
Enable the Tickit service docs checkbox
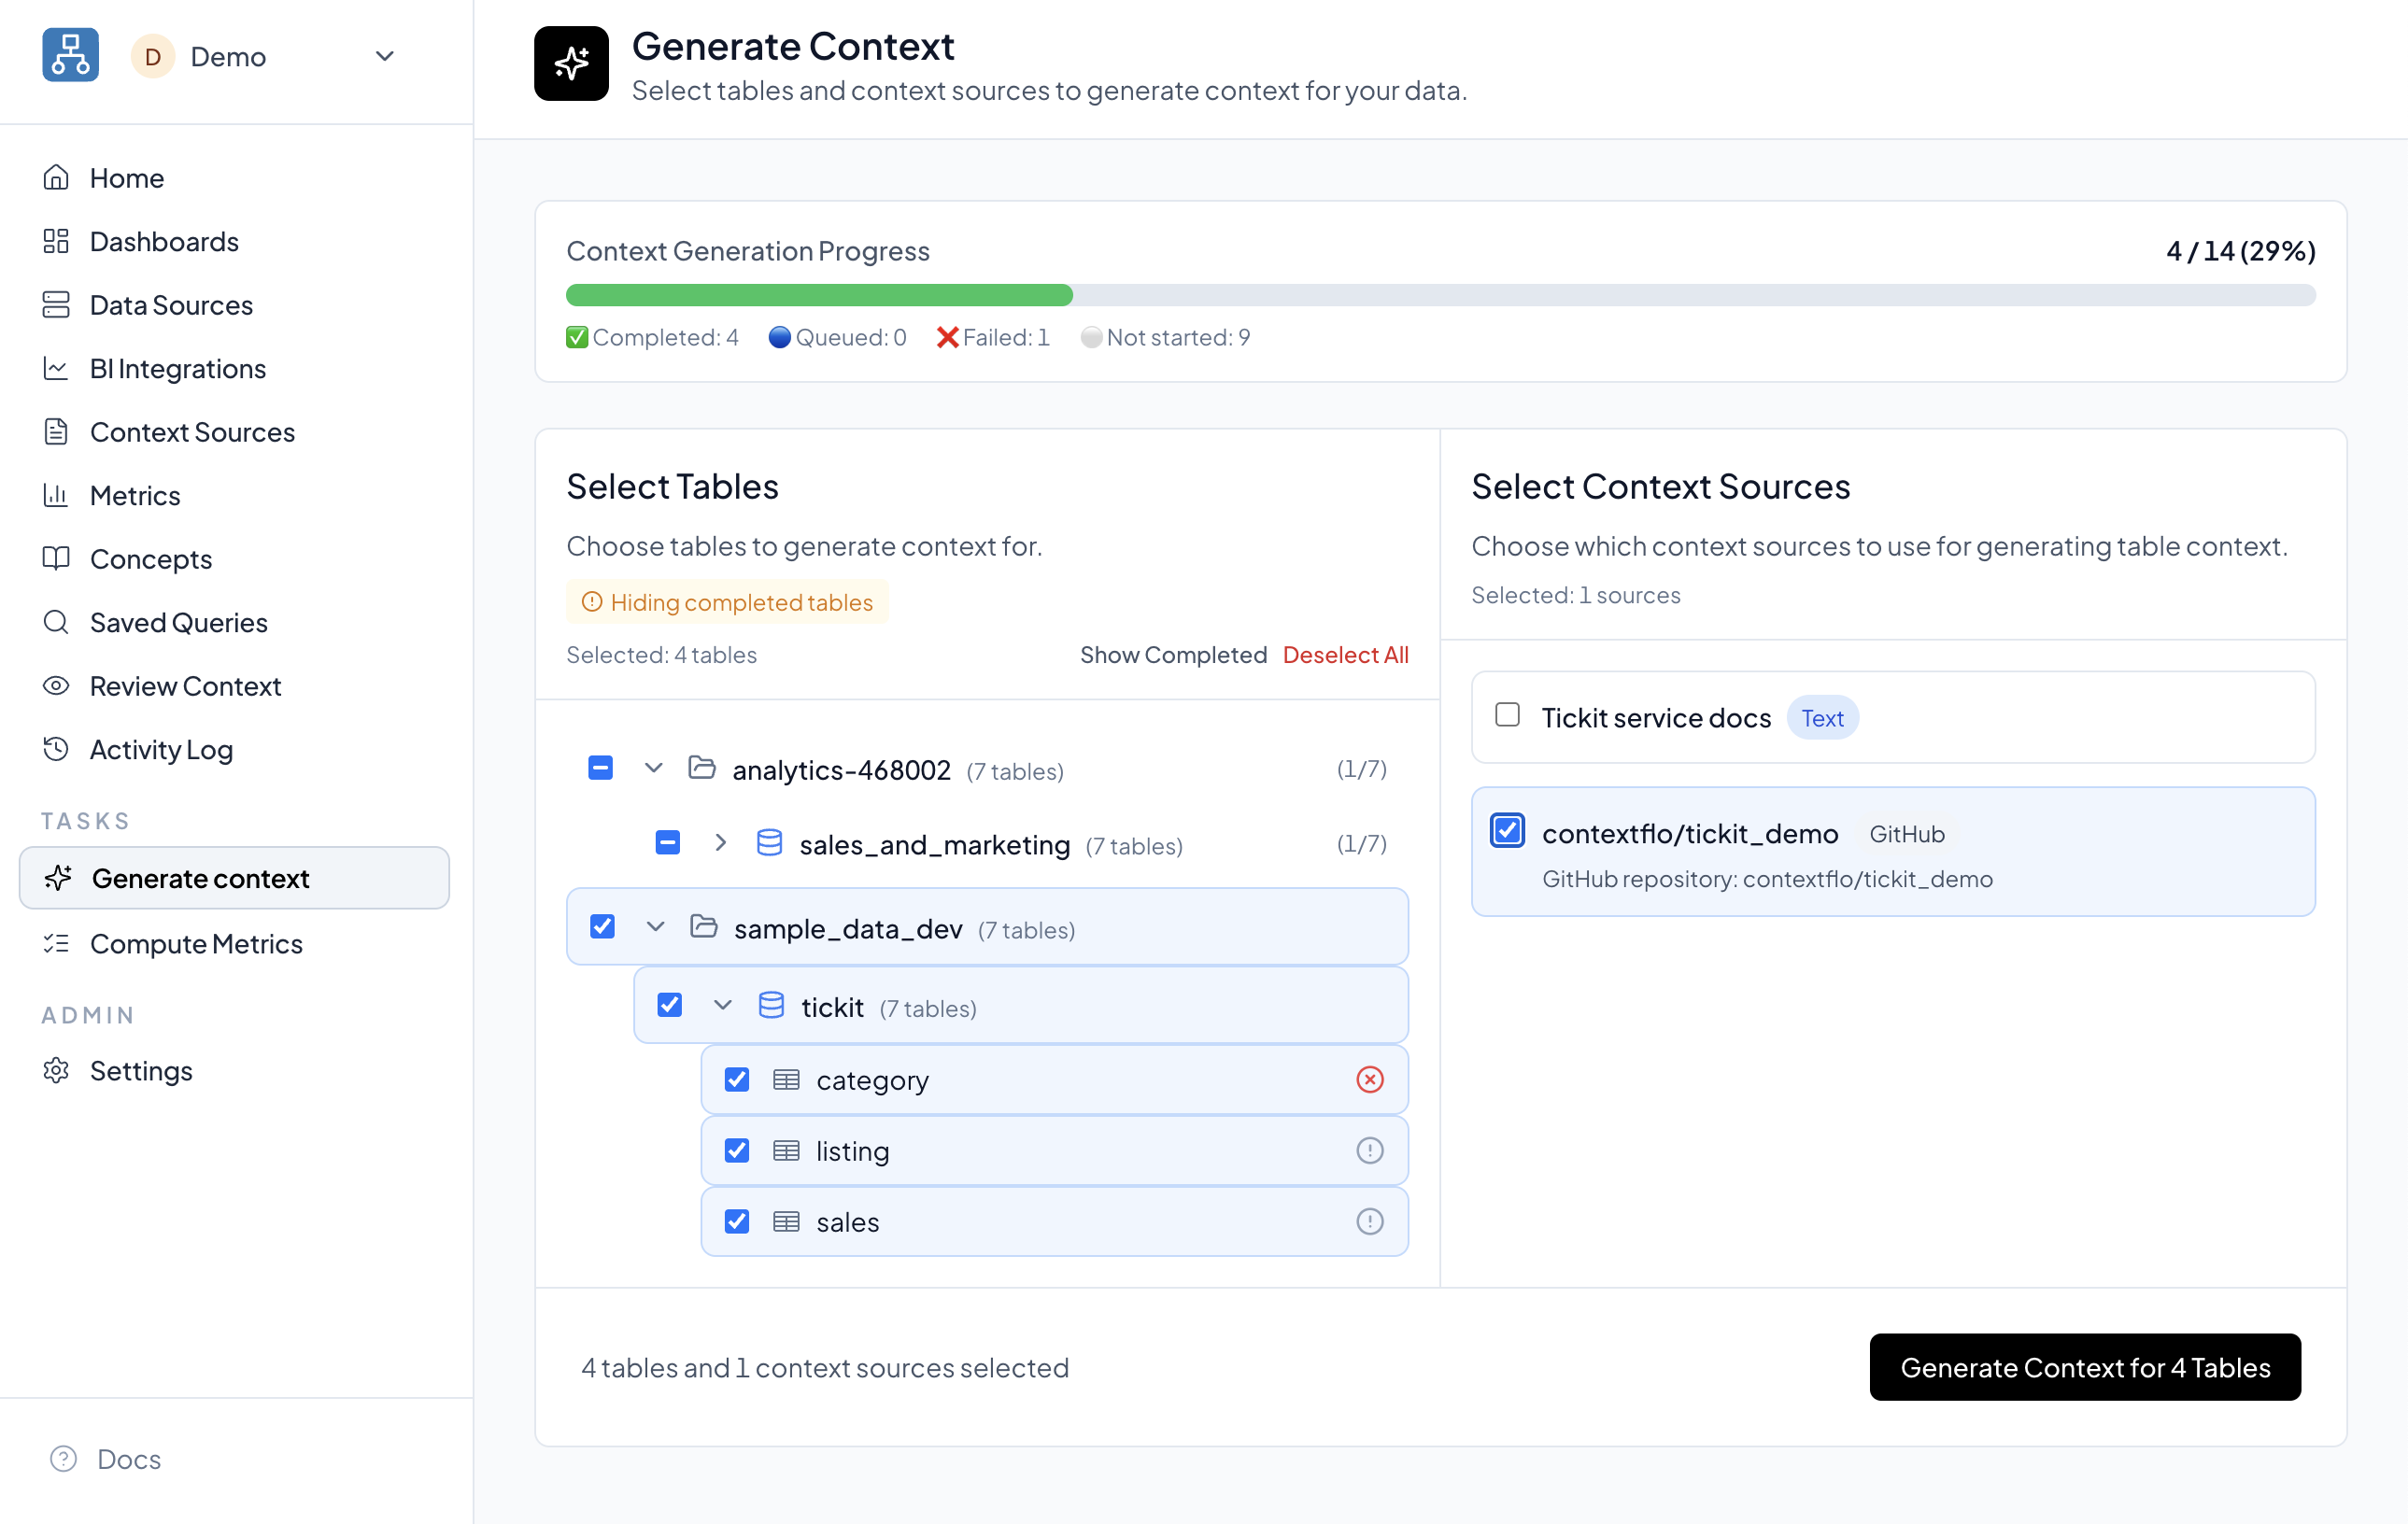(1507, 715)
